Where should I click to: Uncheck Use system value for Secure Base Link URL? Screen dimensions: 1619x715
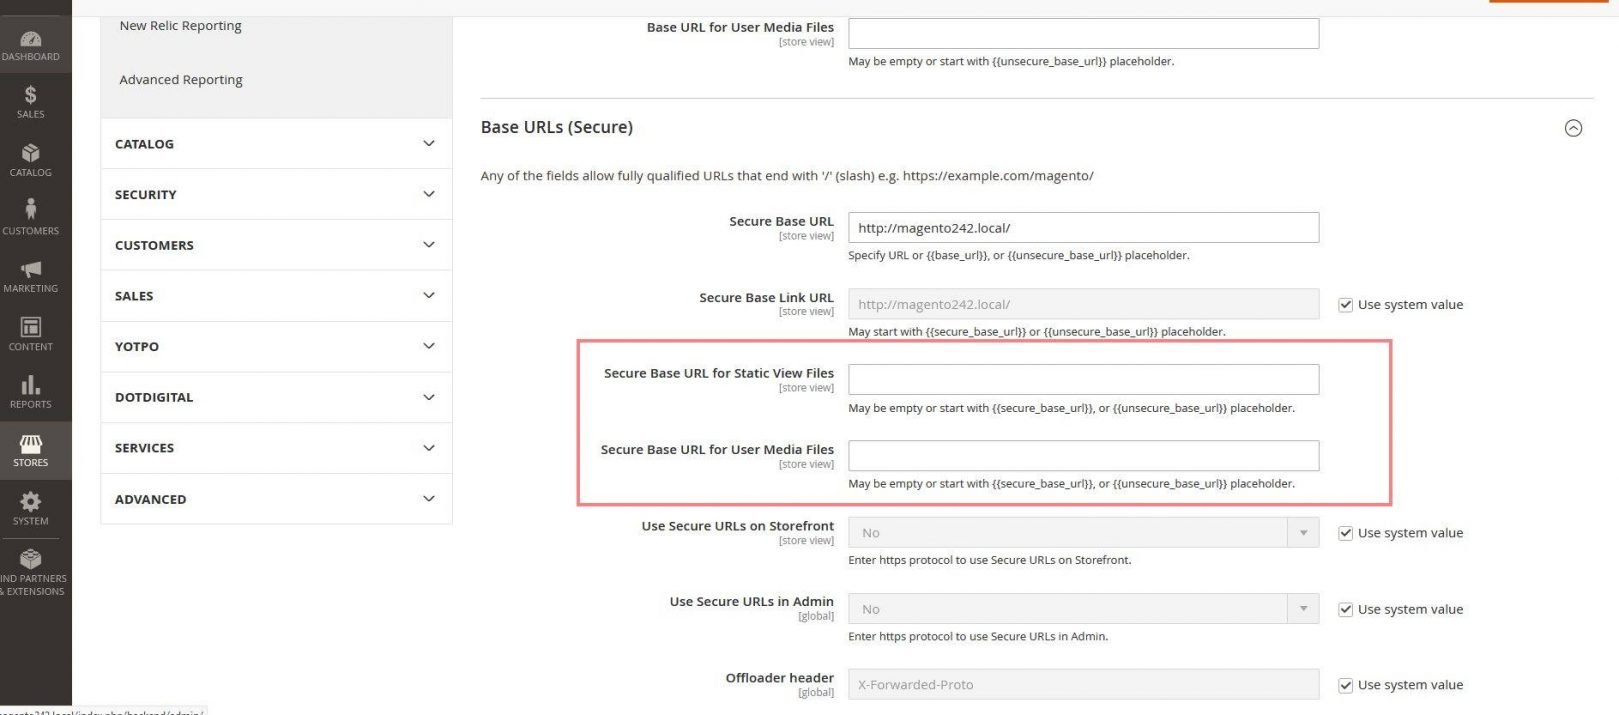(1345, 305)
